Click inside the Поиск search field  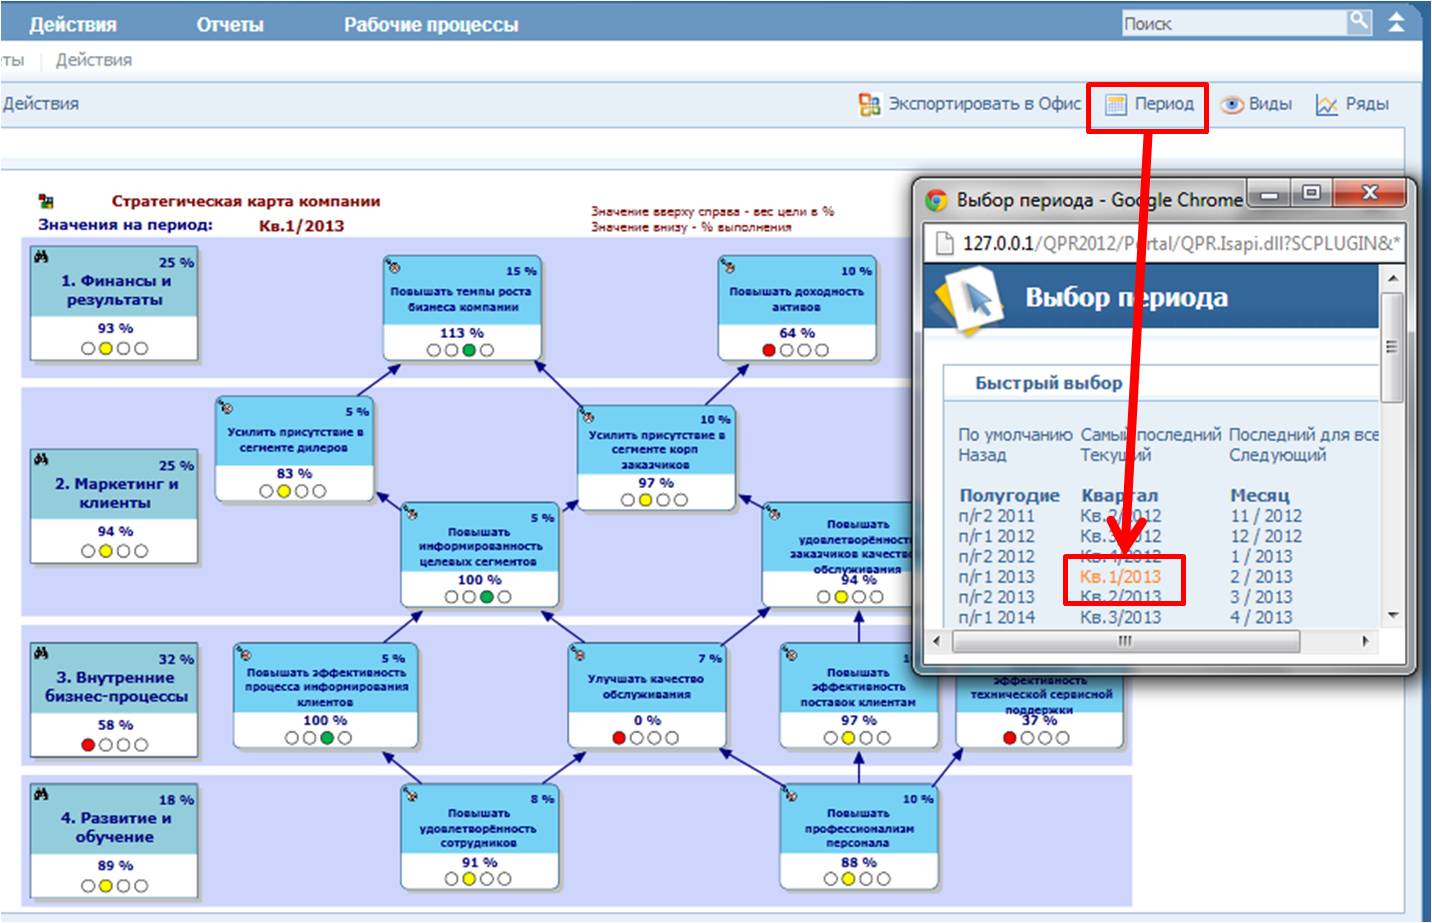pyautogui.click(x=1232, y=23)
